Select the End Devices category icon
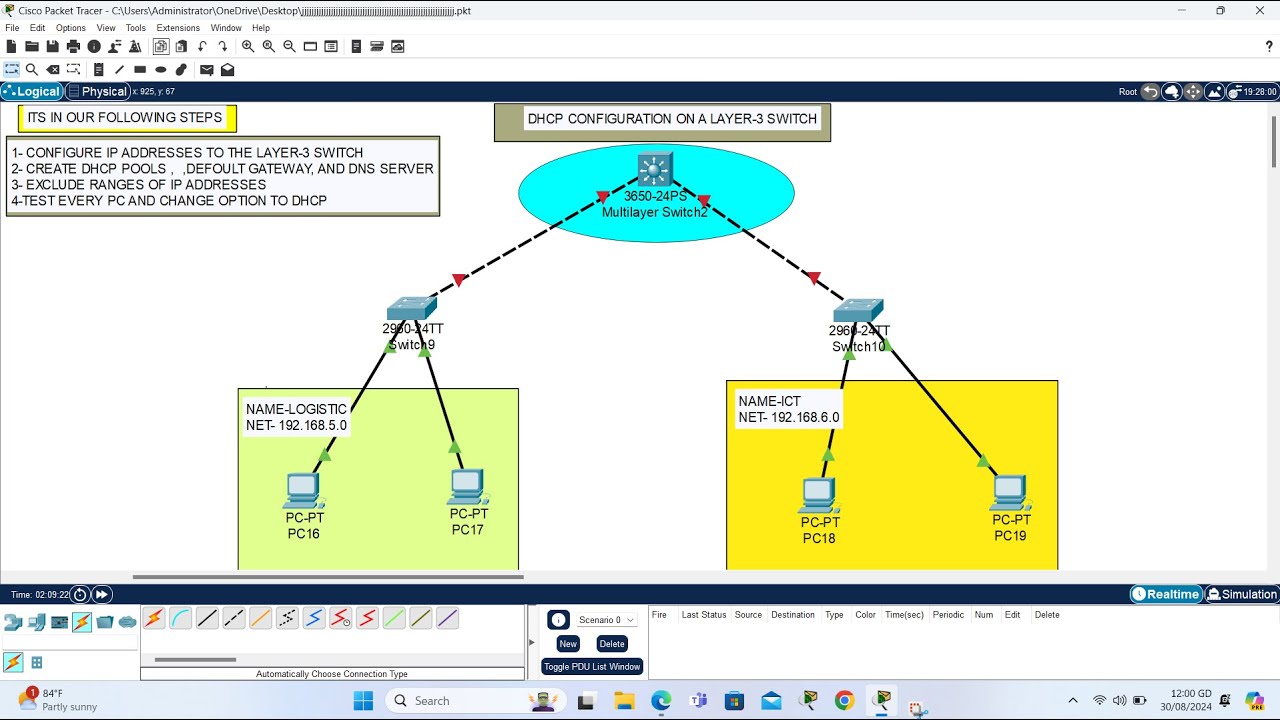 pos(36,622)
